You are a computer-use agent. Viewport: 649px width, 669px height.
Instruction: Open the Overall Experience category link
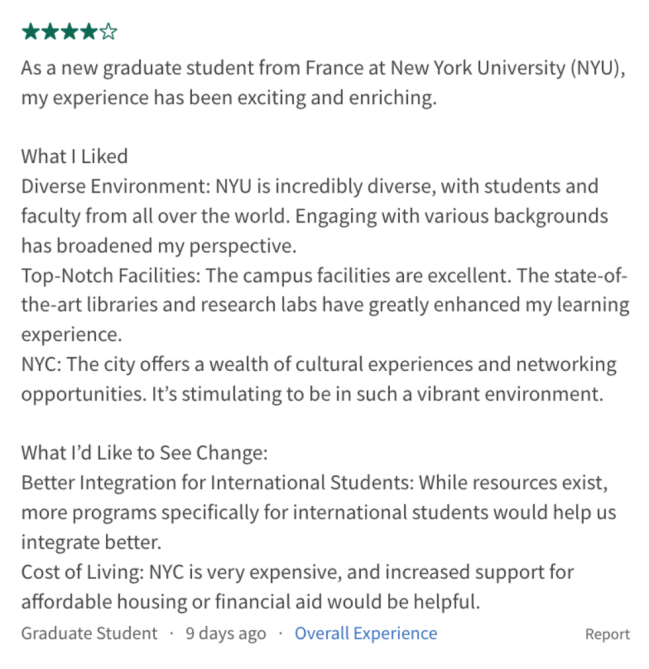point(365,633)
